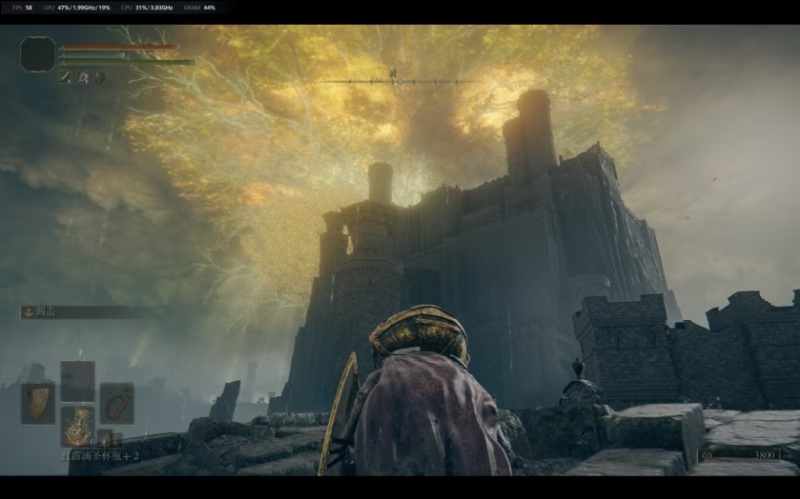Click the DRAM 44% readout
The width and height of the screenshot is (800, 499).
[199, 8]
